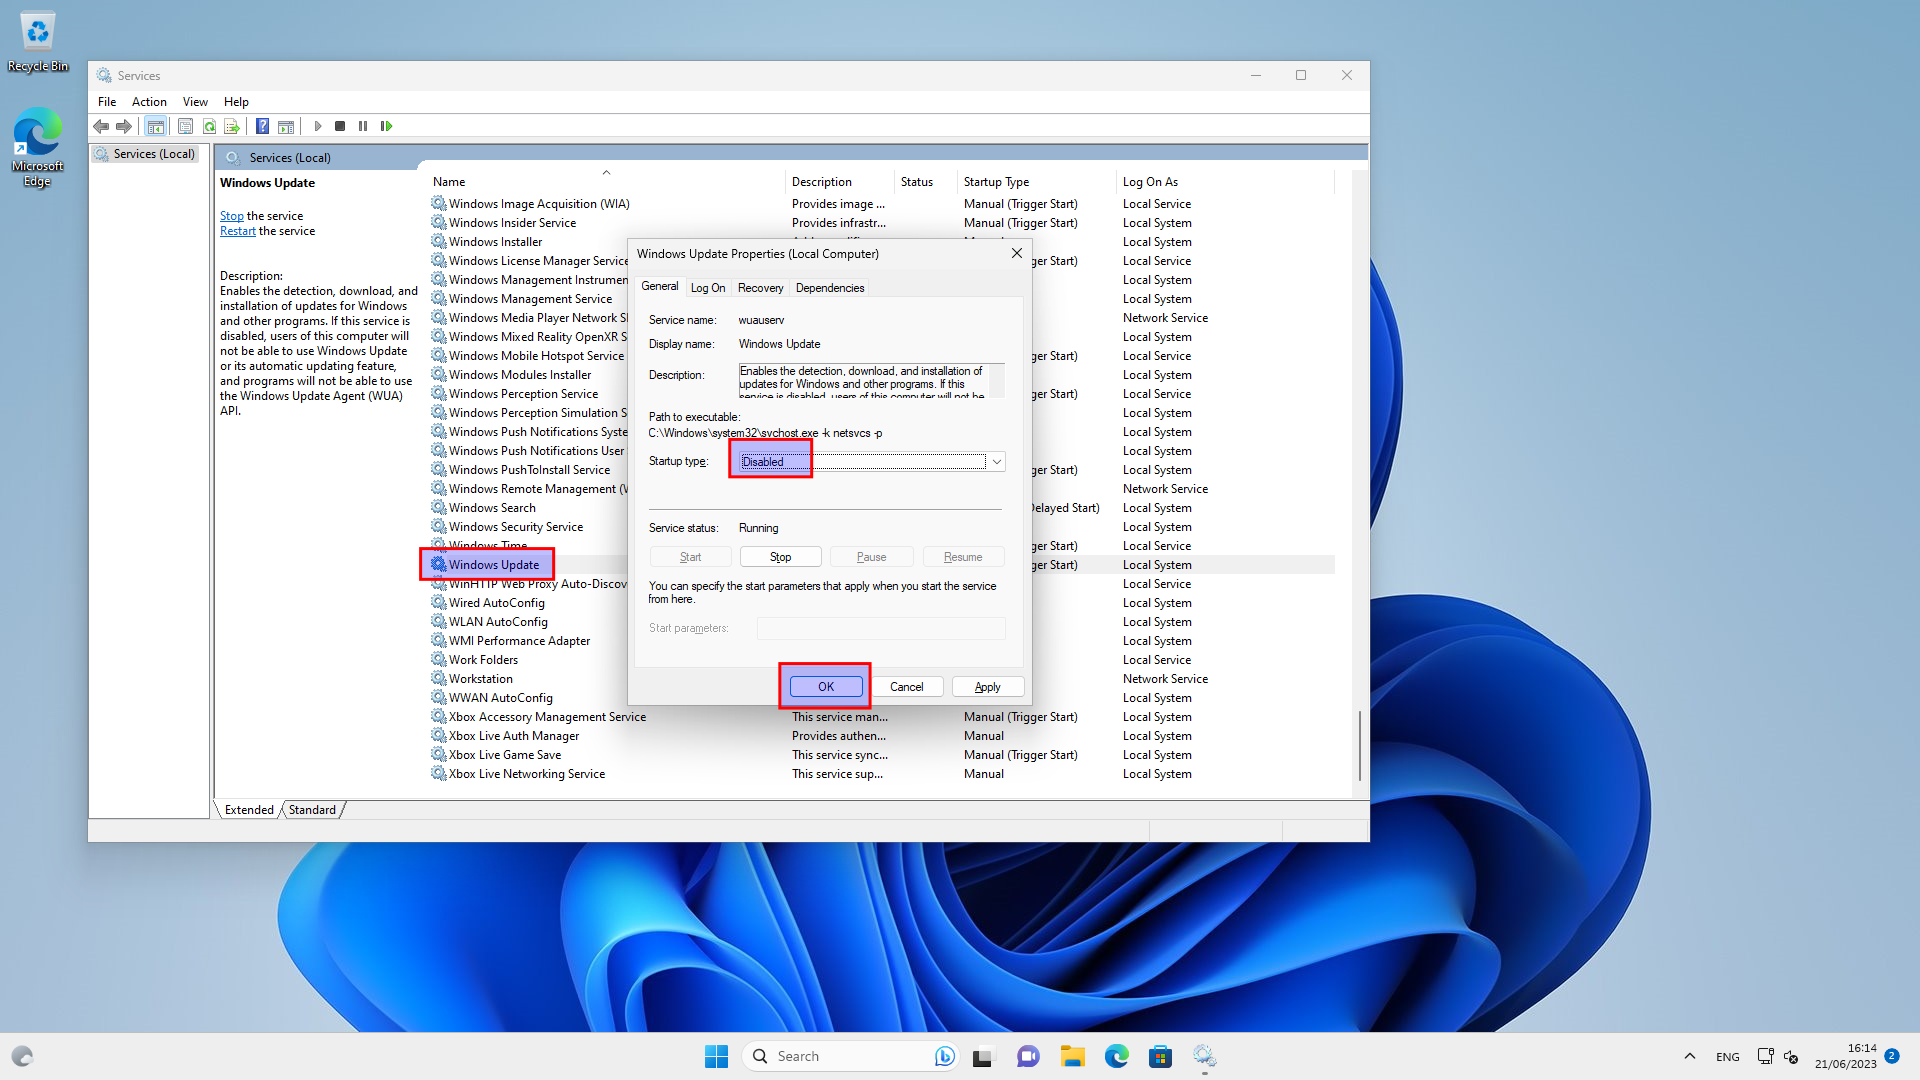Viewport: 1920px width, 1080px height.
Task: Open the View menu
Action: click(x=195, y=102)
